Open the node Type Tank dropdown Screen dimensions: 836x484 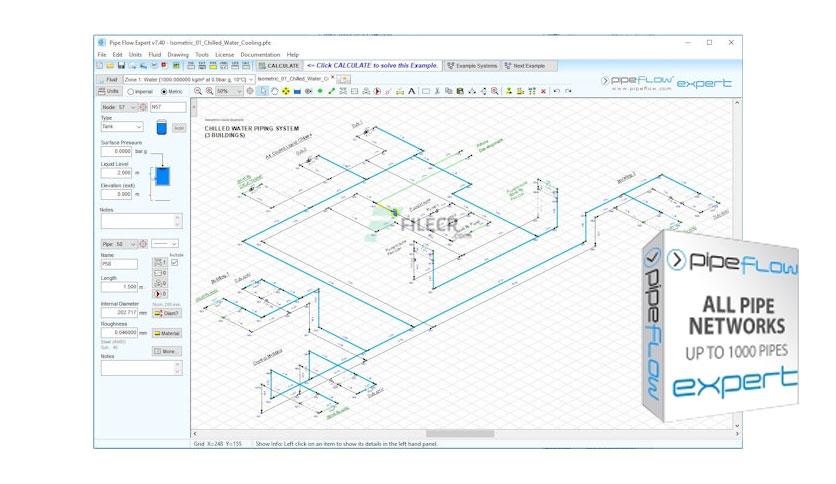122,127
